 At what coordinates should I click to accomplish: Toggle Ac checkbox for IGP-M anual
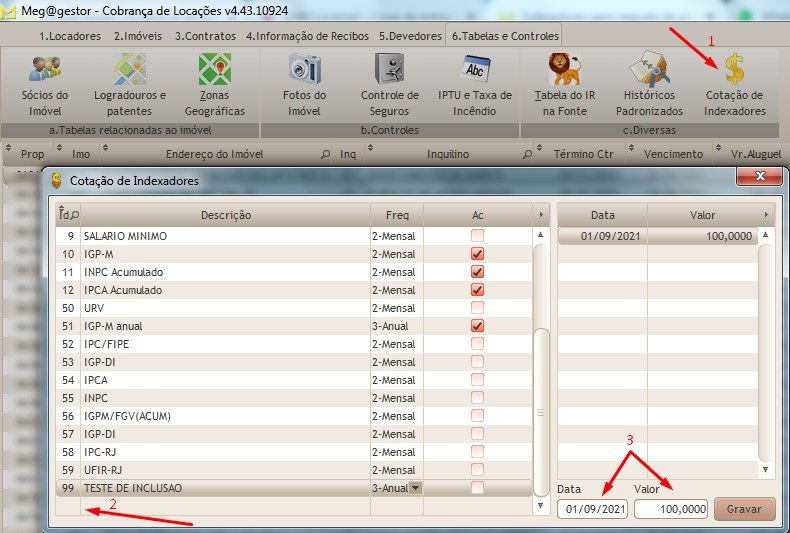point(477,326)
